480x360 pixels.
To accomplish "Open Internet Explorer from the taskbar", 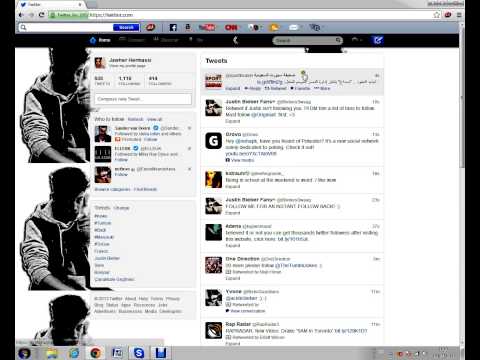I will [x=74, y=353].
